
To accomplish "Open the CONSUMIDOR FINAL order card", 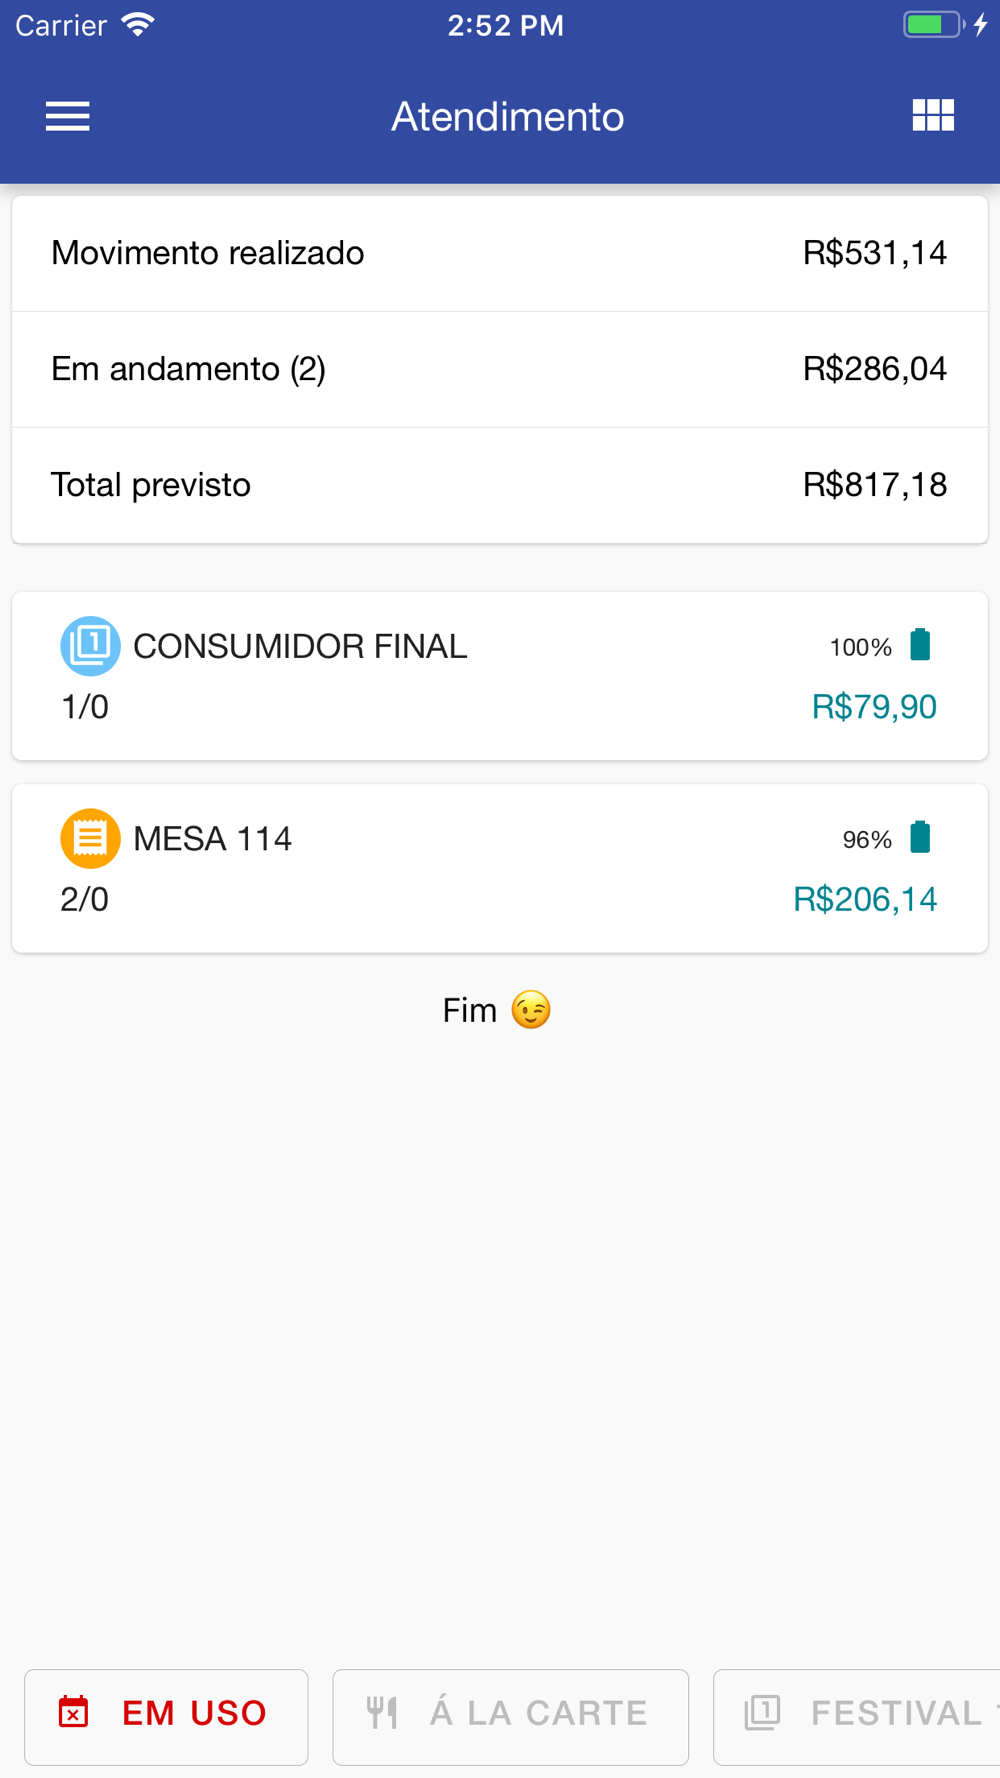I will coord(500,676).
